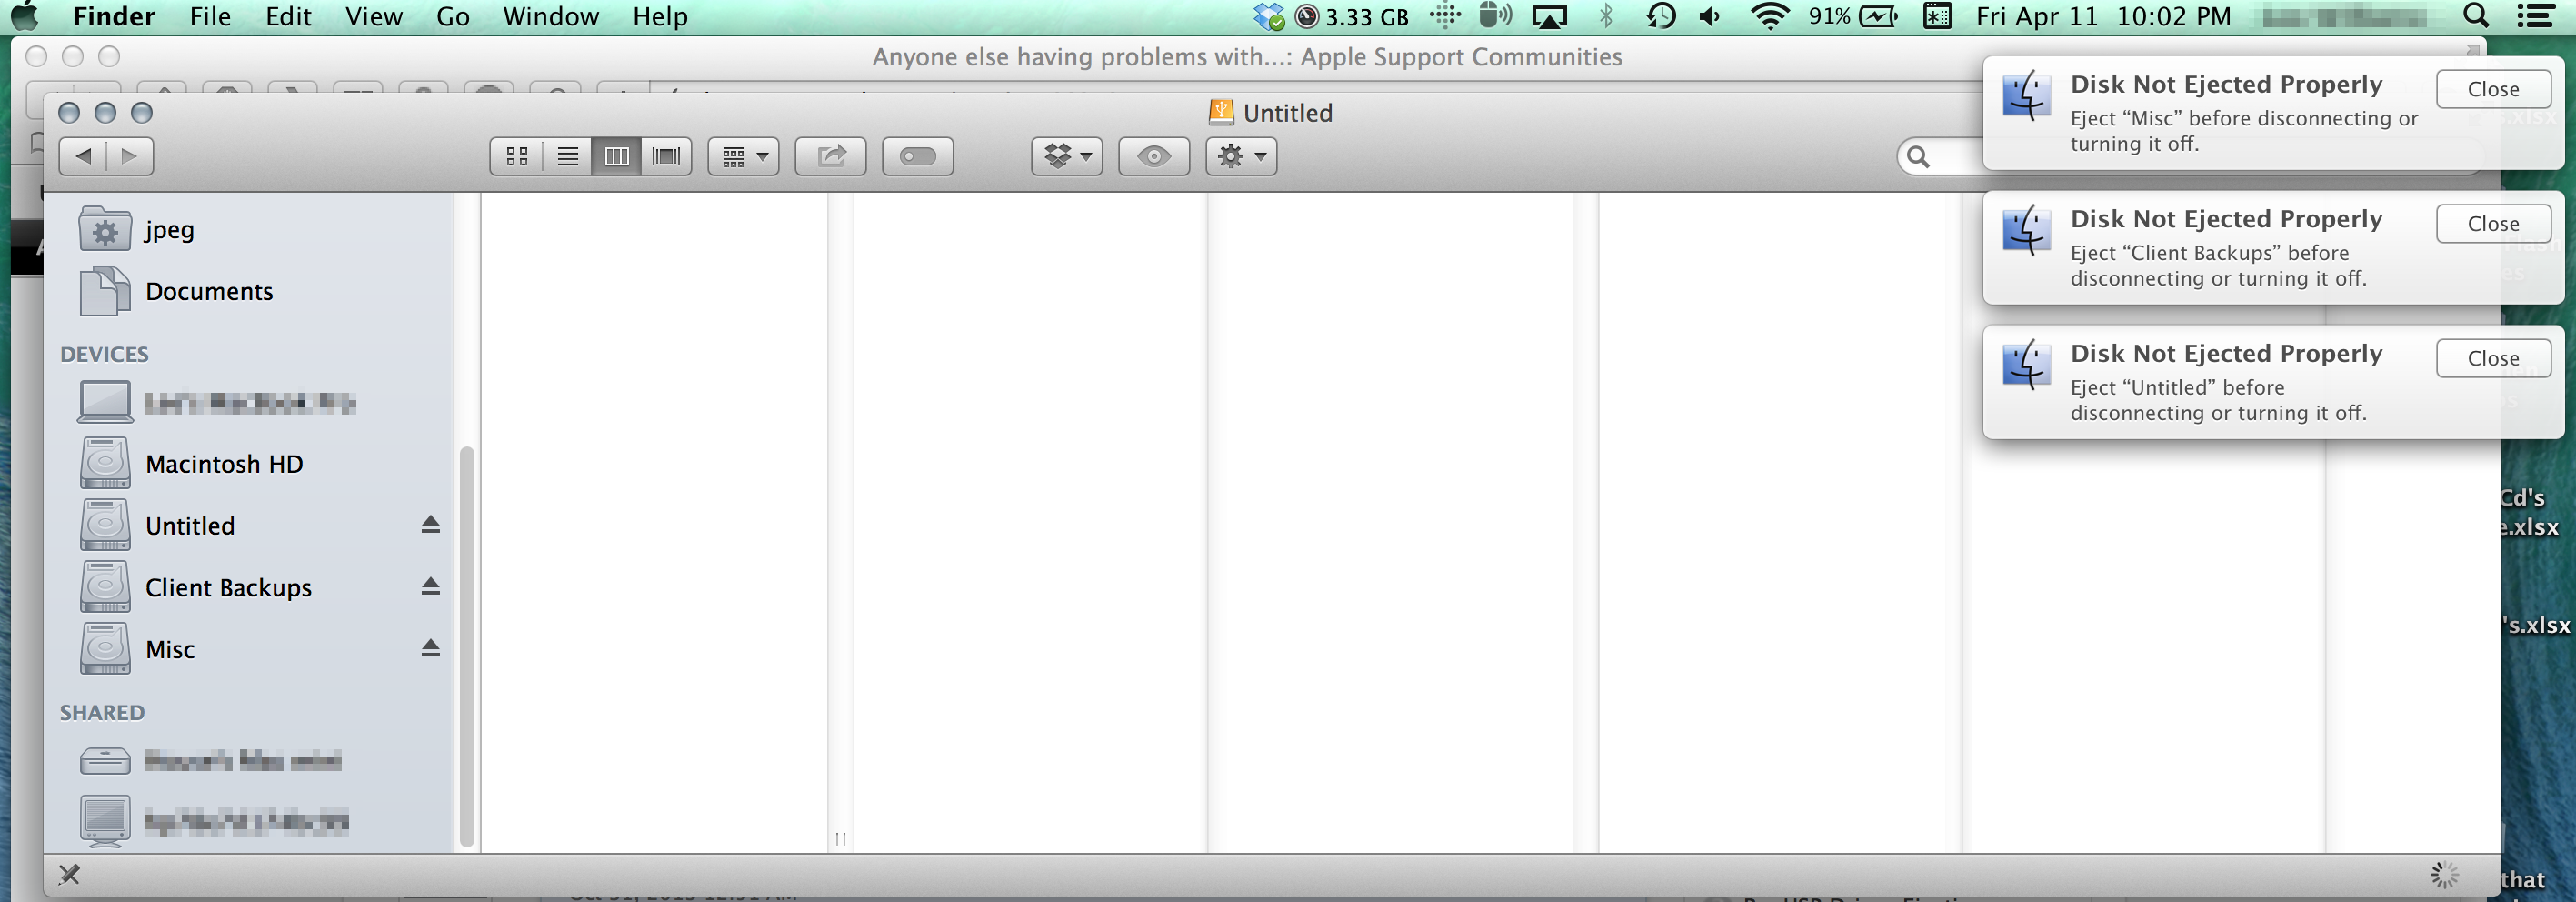Close the Untitled eject notification

tap(2493, 358)
